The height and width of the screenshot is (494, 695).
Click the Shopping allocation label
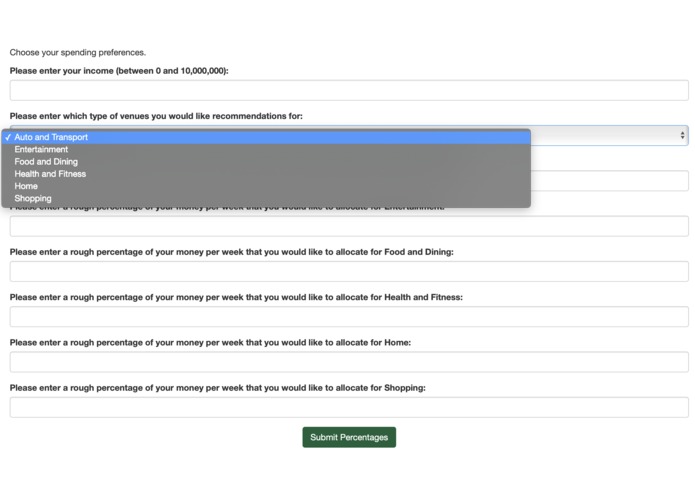coord(217,388)
